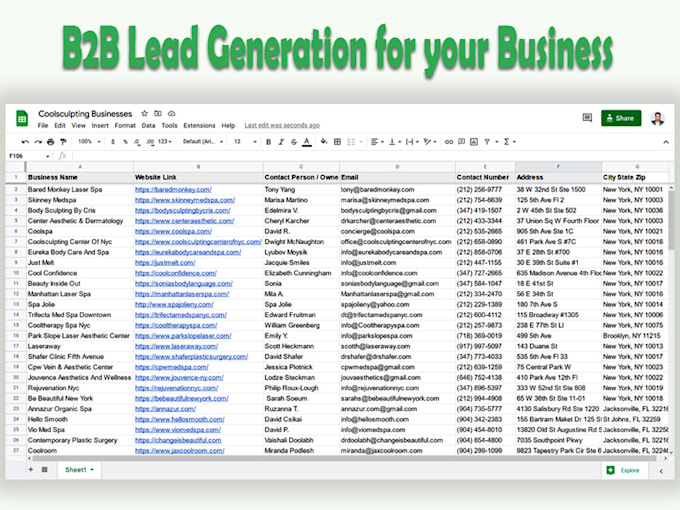Undo the last action
Screen dimensions: 680x510
pos(25,142)
